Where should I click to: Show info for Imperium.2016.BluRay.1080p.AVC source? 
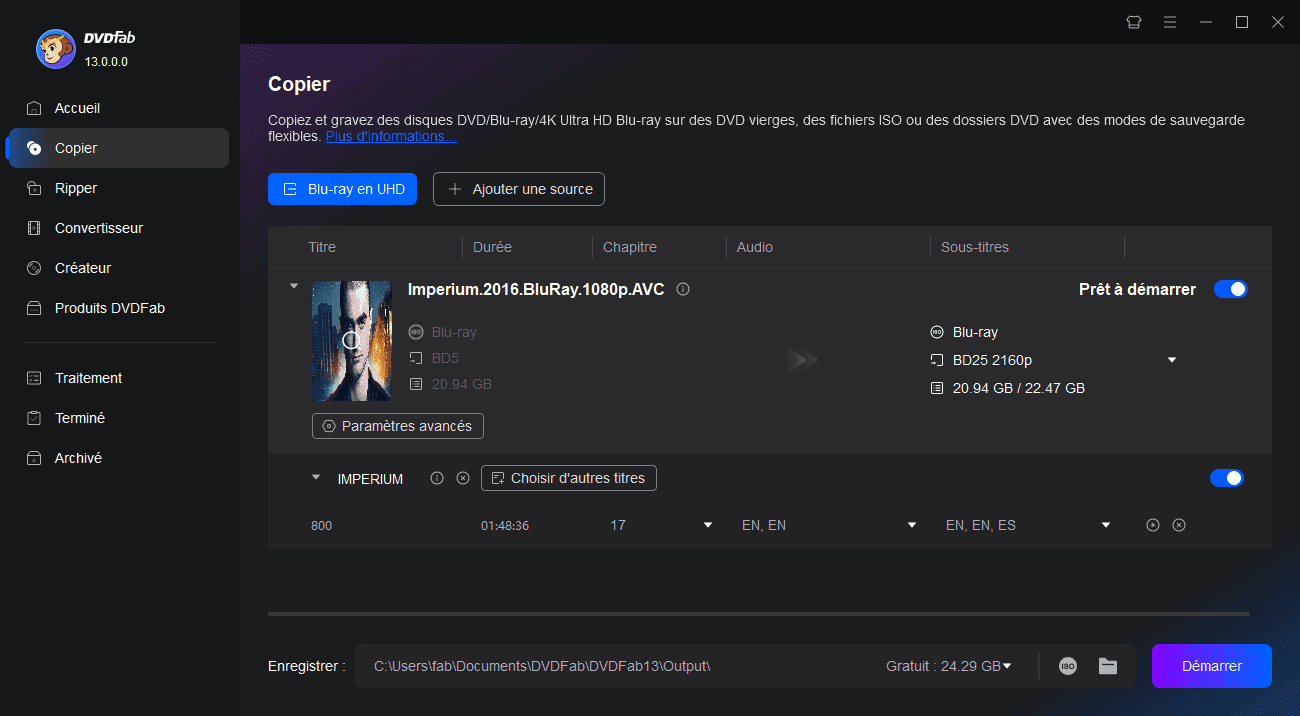pos(683,289)
